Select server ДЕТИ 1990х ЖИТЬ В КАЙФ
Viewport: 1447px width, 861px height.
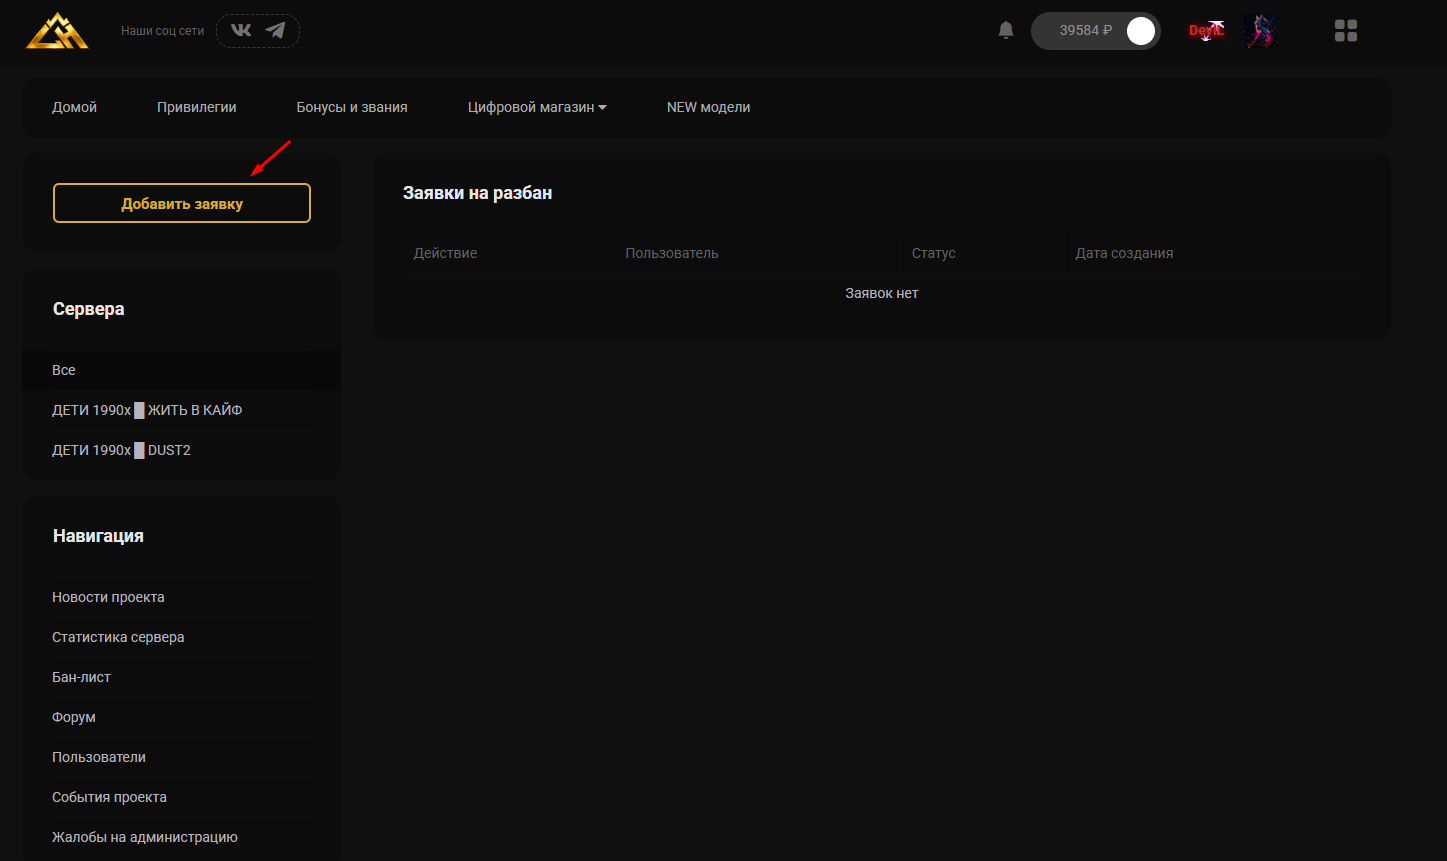click(182, 410)
